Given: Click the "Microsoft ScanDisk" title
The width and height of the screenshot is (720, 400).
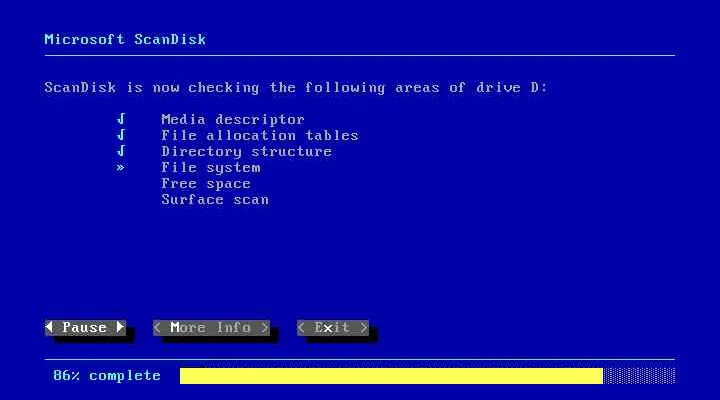Looking at the screenshot, I should 125,39.
